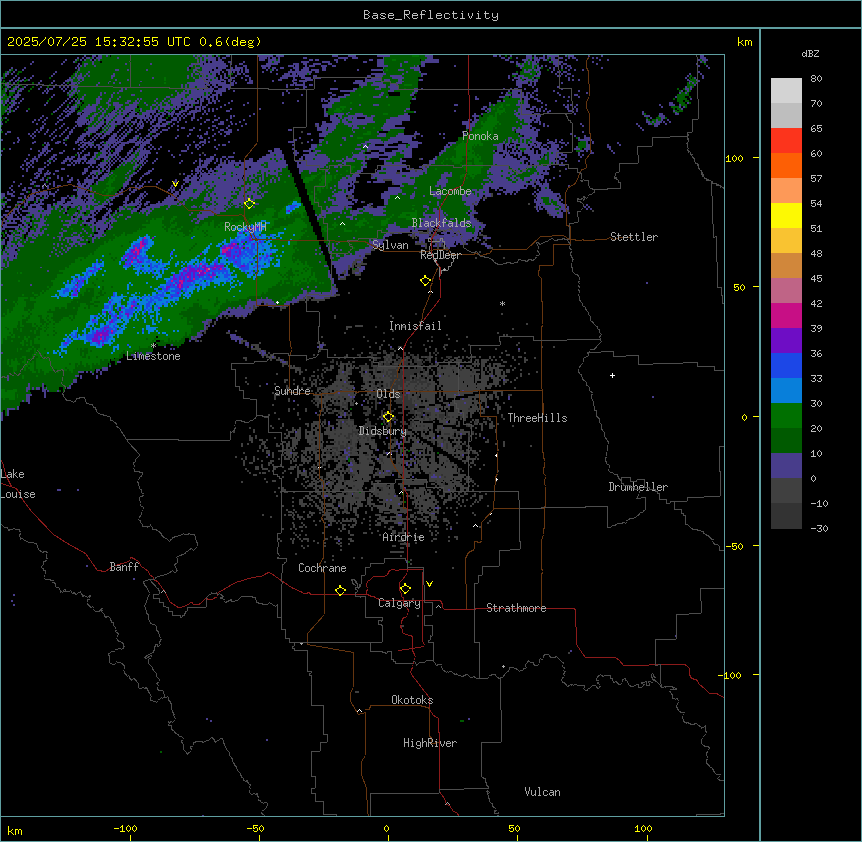This screenshot has width=862, height=842.
Task: Pick the red 60-65 dBZ swatch
Action: pyautogui.click(x=786, y=140)
